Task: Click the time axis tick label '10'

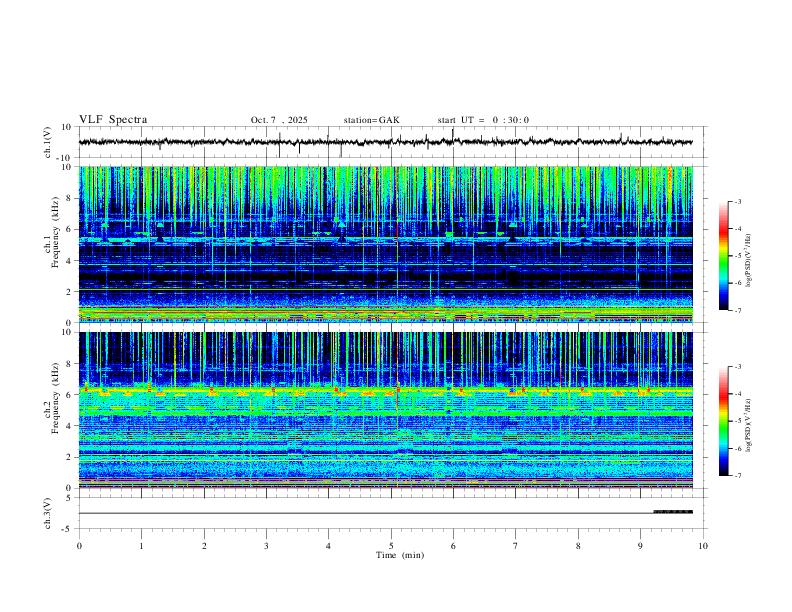Action: pyautogui.click(x=703, y=546)
